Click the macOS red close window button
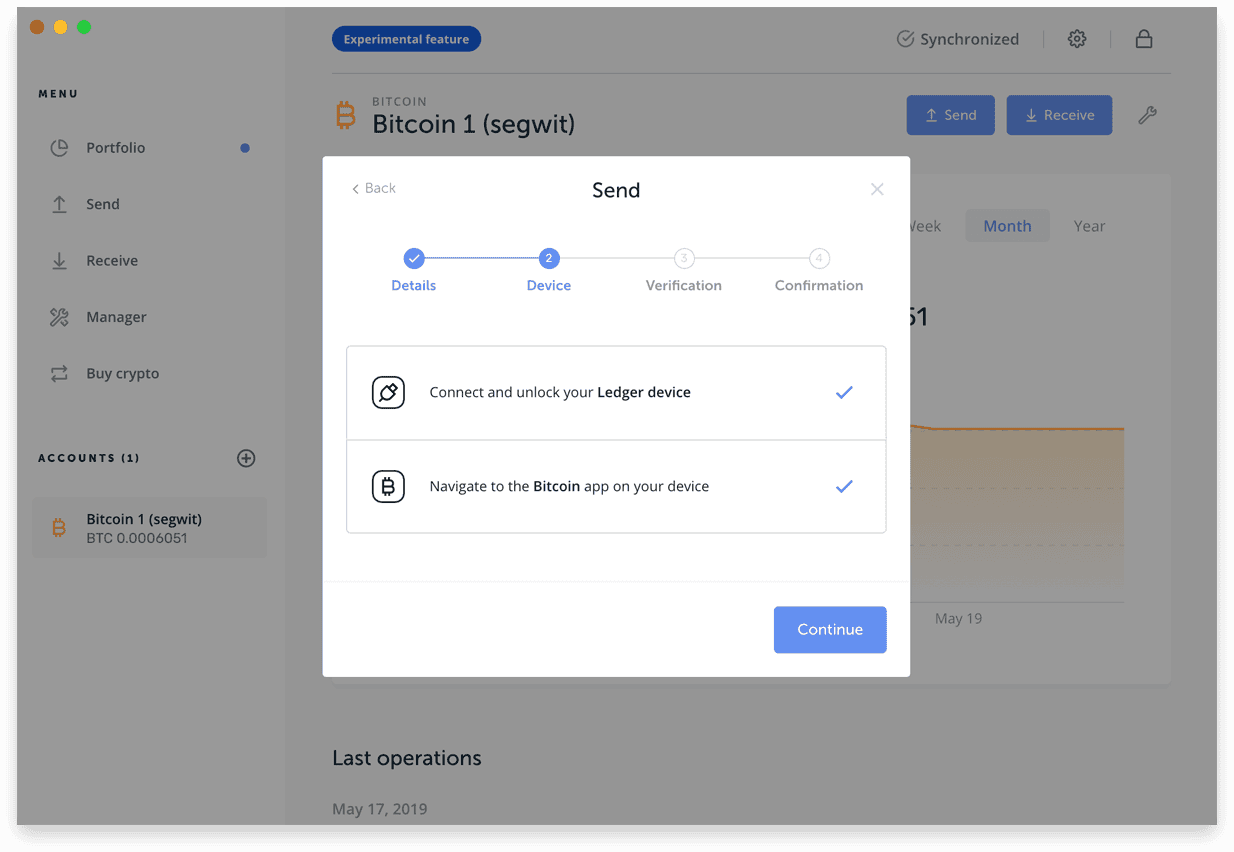 (x=37, y=27)
